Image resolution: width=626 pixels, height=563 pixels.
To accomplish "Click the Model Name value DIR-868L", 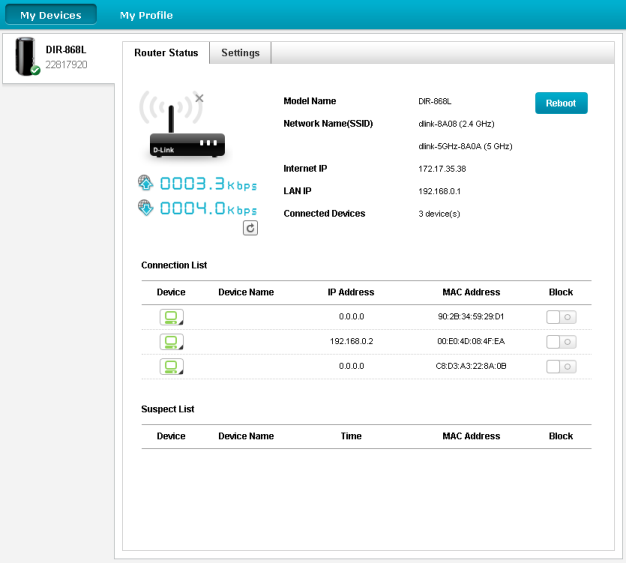I will [435, 101].
